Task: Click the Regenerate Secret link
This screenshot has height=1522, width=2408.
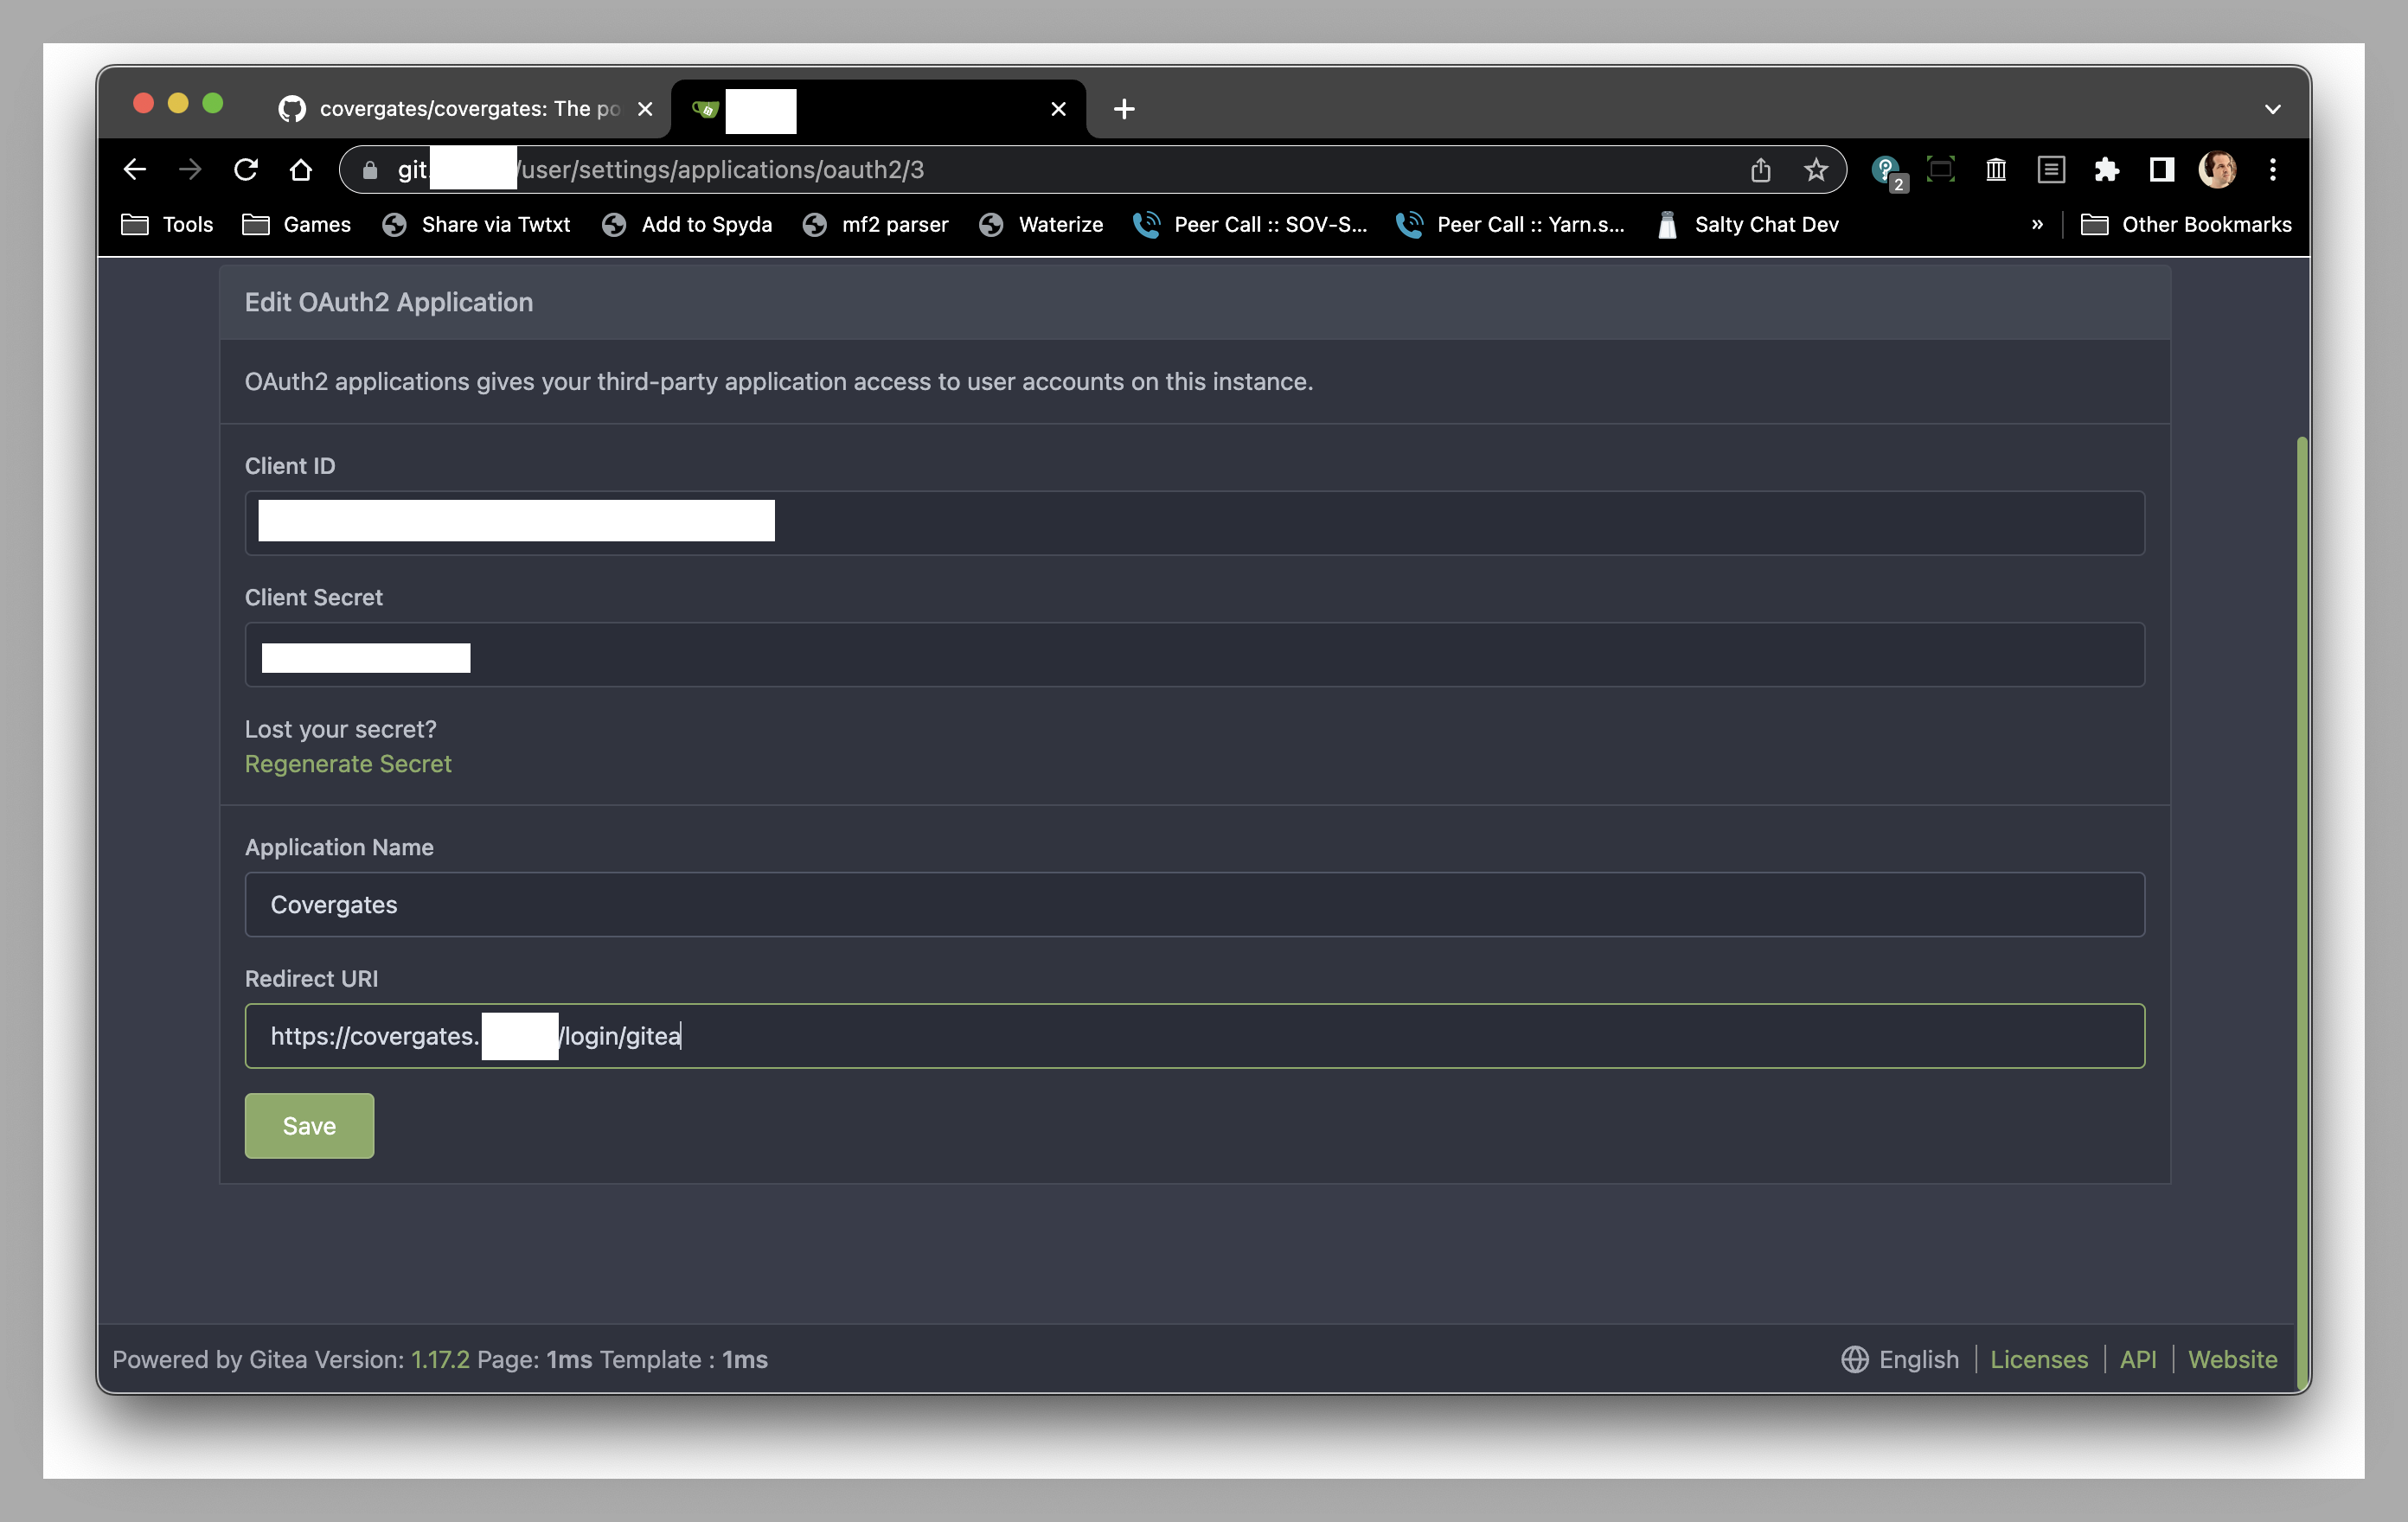Action: [348, 763]
